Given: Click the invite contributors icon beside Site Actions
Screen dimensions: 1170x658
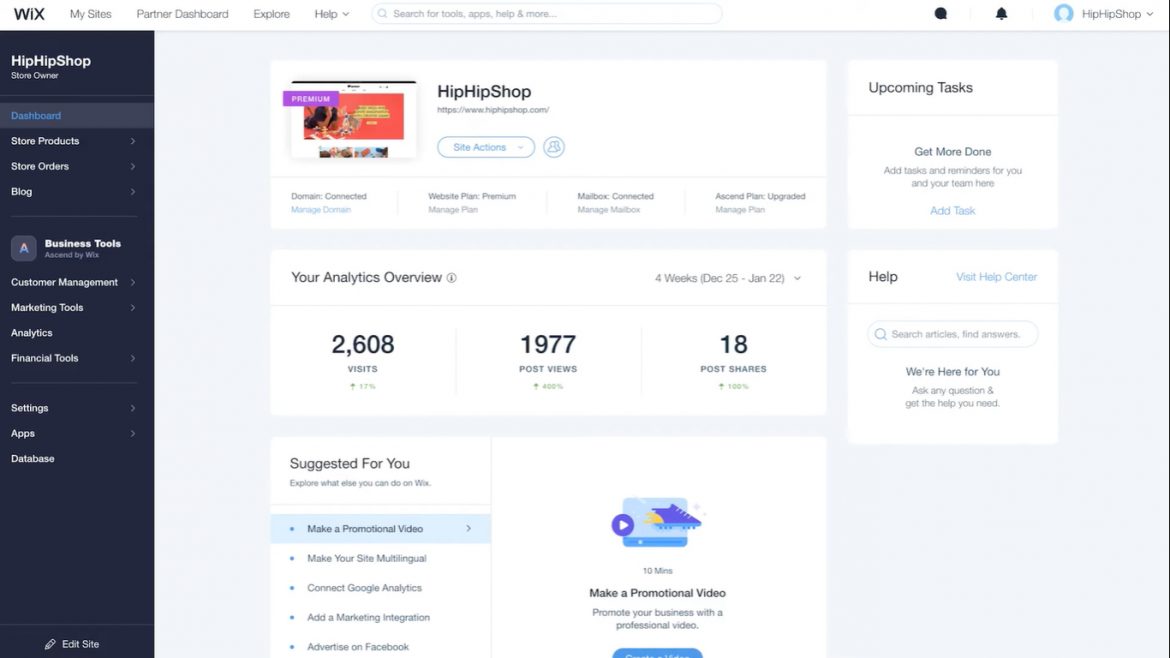Looking at the screenshot, I should pyautogui.click(x=553, y=146).
